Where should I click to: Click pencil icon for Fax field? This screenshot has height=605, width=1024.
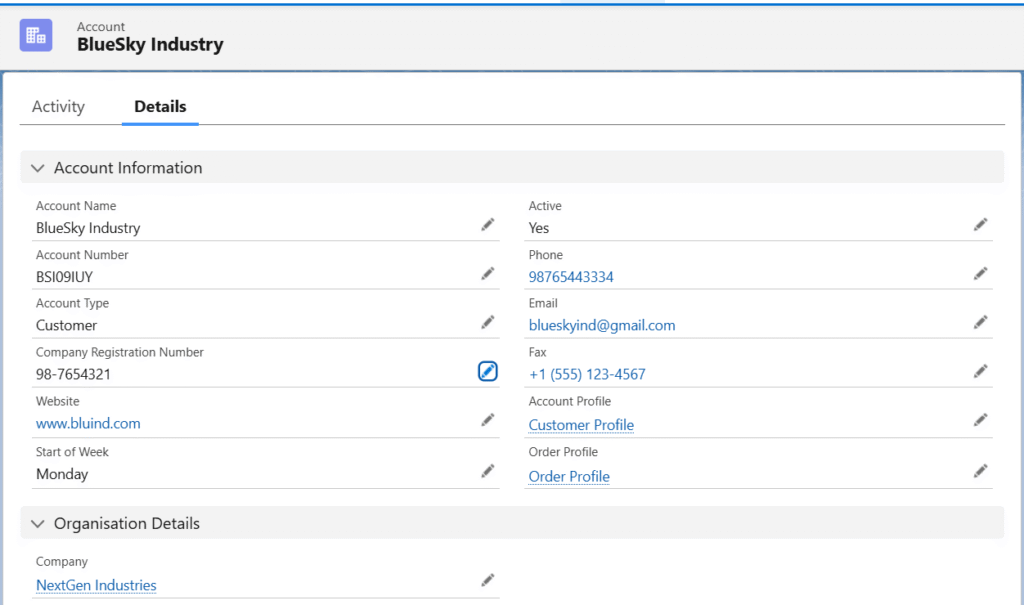pyautogui.click(x=981, y=371)
